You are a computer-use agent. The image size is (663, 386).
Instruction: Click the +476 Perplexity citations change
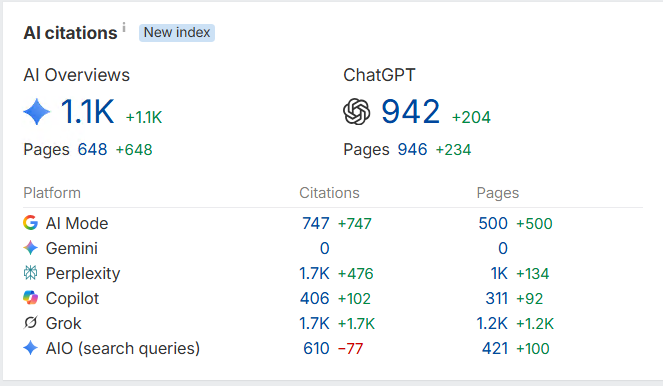pyautogui.click(x=356, y=274)
